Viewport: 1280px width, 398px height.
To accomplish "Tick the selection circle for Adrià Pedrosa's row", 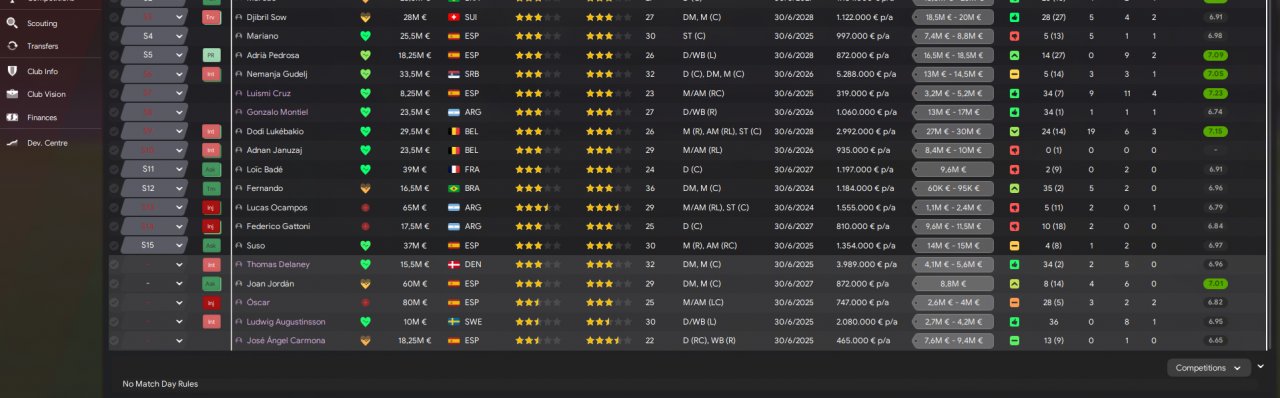I will pos(114,55).
